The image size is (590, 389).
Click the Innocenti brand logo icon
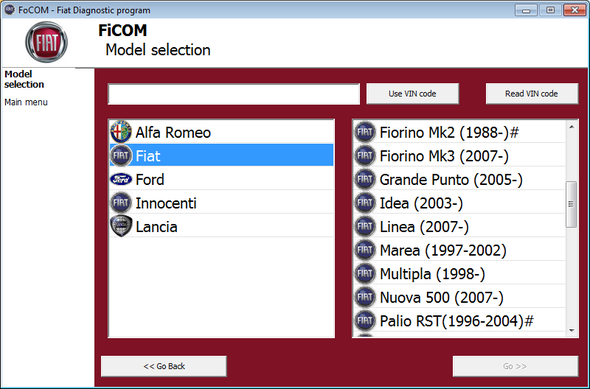[121, 202]
